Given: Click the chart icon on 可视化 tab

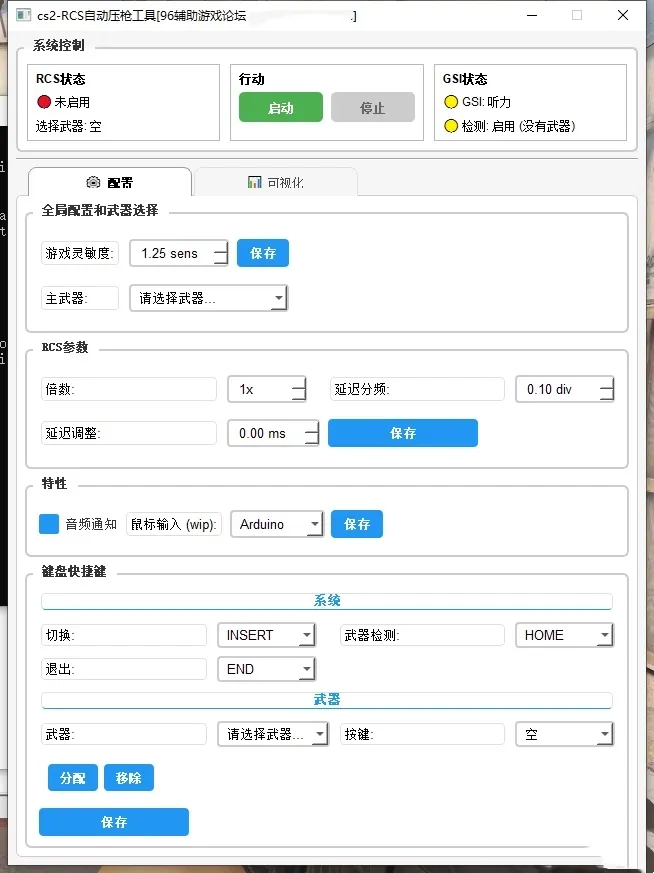Looking at the screenshot, I should (x=254, y=183).
